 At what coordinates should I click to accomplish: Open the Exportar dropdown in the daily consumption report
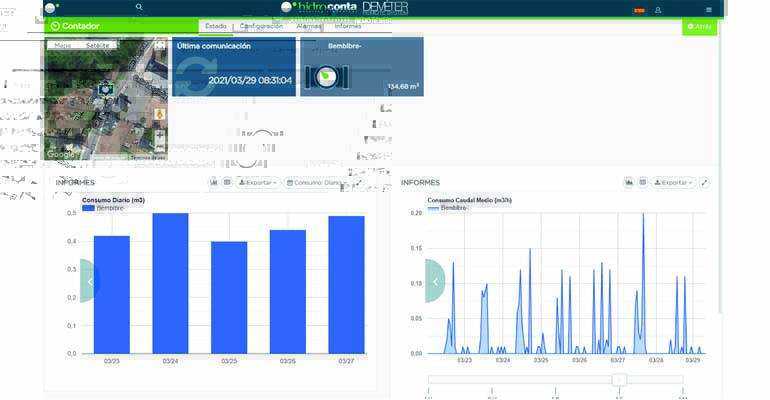[x=258, y=183]
